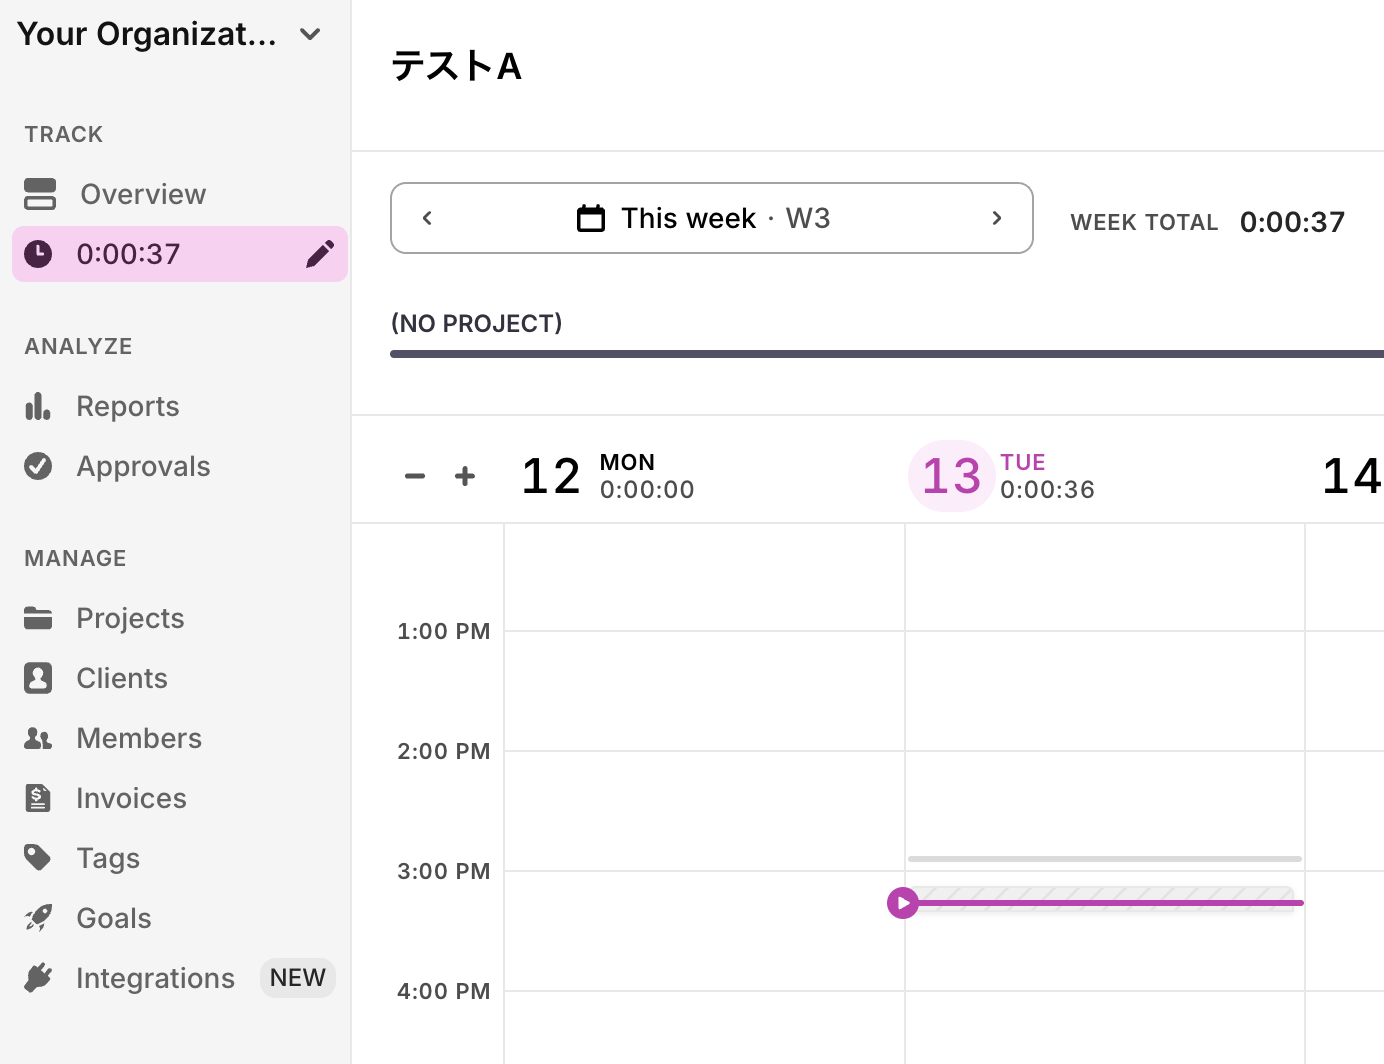Zoom in the calendar with the plus button

[x=465, y=476]
